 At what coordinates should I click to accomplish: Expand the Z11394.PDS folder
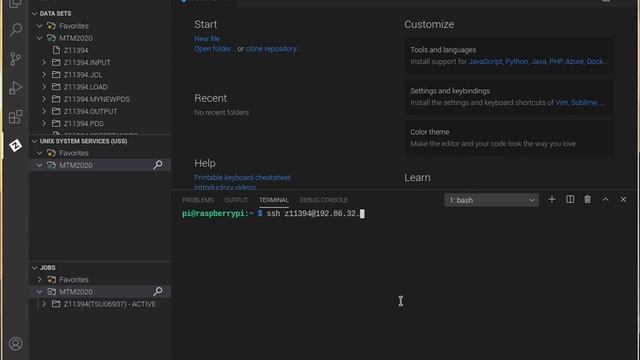click(x=44, y=124)
